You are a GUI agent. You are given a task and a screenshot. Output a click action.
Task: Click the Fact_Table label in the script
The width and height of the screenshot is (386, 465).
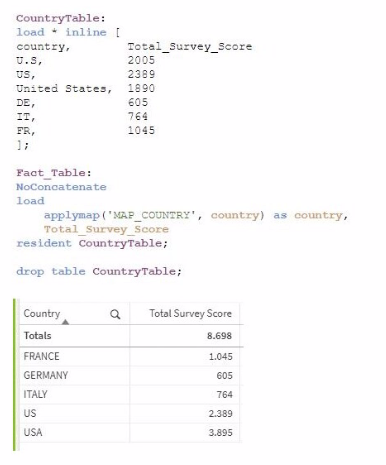click(53, 173)
